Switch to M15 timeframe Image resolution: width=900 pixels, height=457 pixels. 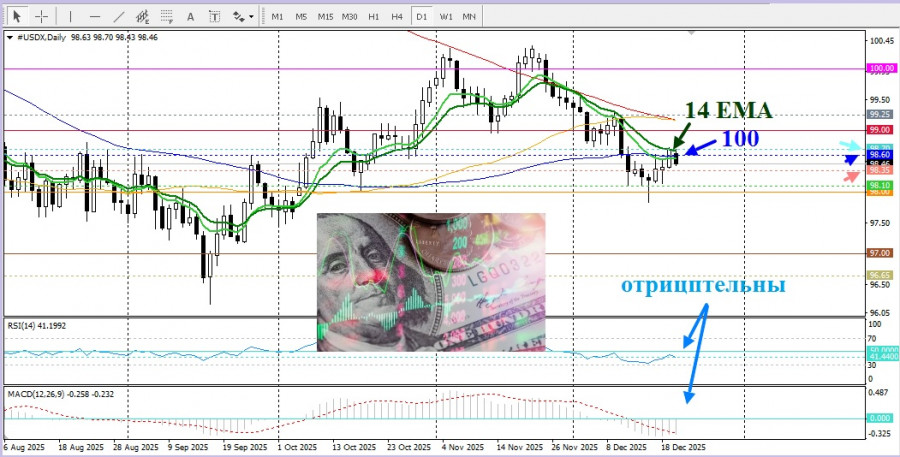pos(325,17)
